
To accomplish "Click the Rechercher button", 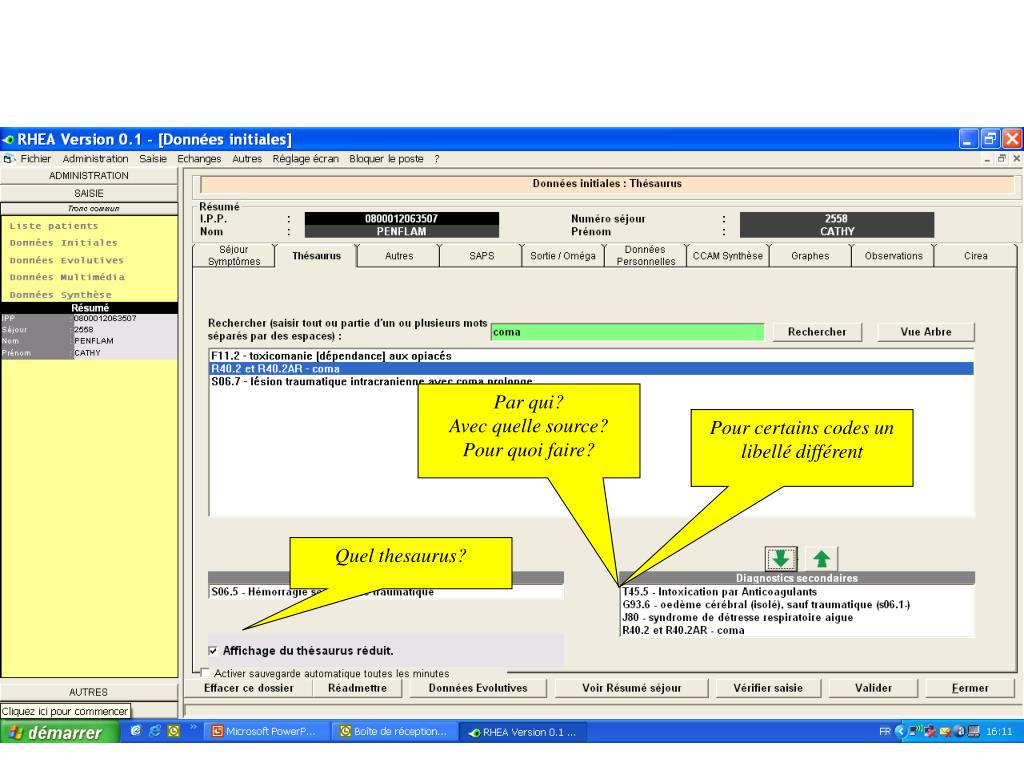I will 817,332.
